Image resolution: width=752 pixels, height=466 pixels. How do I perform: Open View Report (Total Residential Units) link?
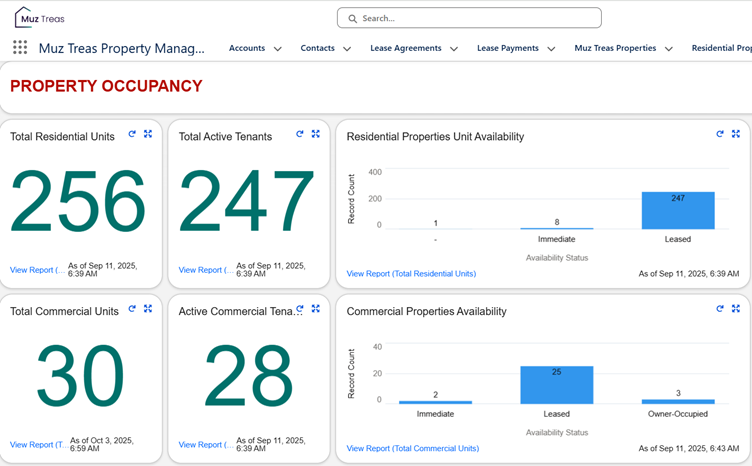pos(411,274)
